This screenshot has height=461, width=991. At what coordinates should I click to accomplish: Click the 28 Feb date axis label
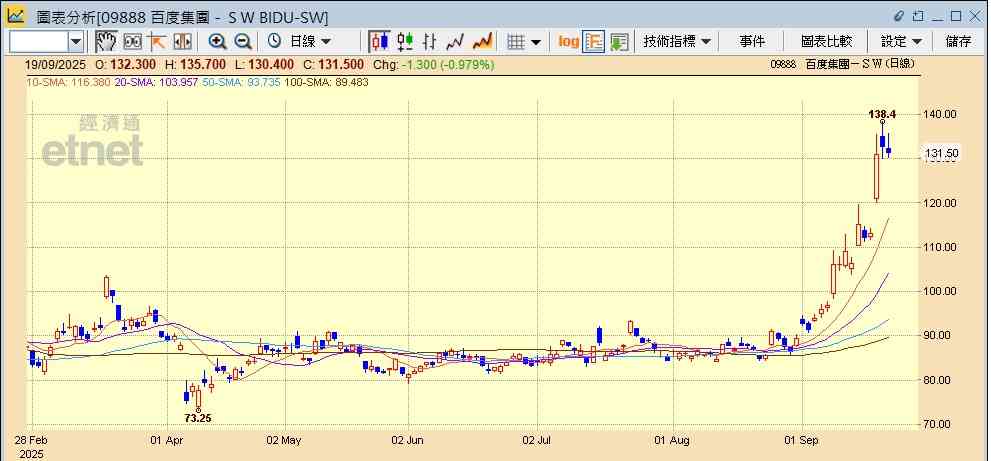(32, 440)
